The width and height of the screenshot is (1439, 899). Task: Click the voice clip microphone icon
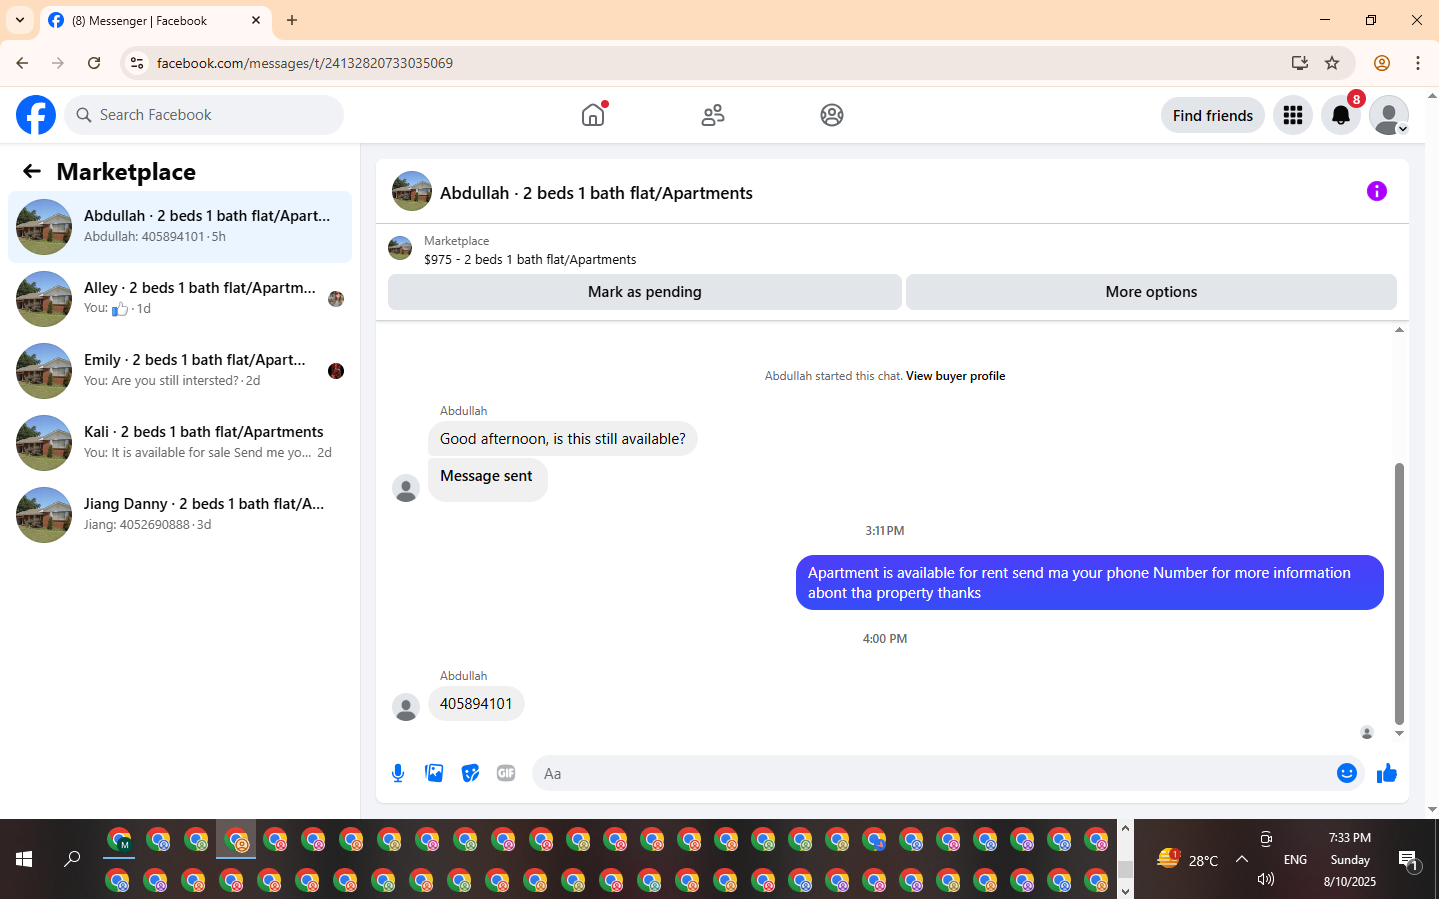[x=398, y=773]
